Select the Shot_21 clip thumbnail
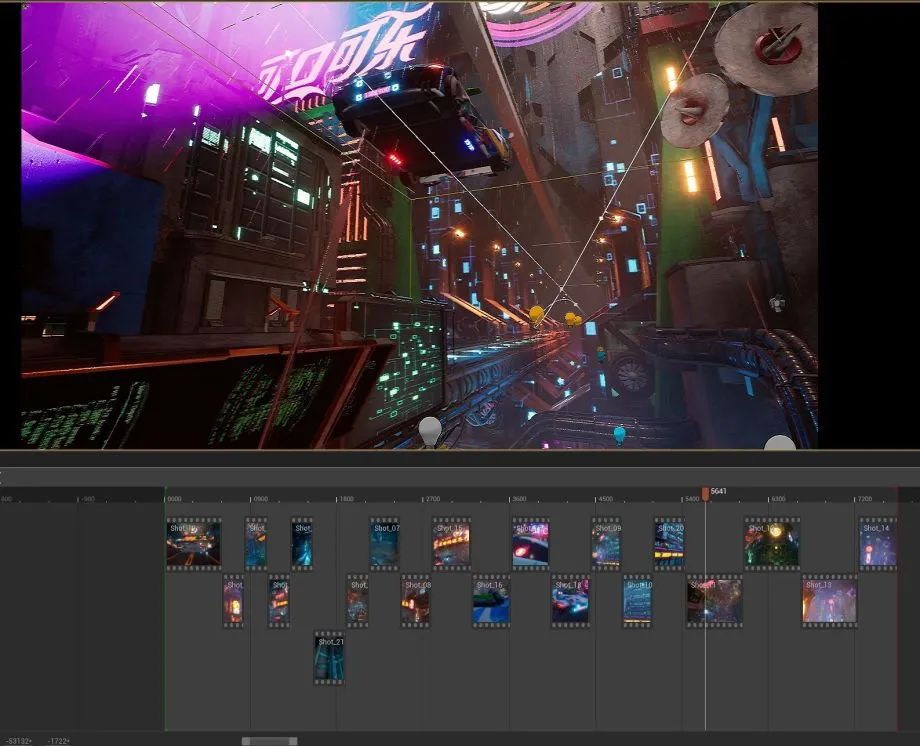This screenshot has width=920, height=746. [x=329, y=658]
